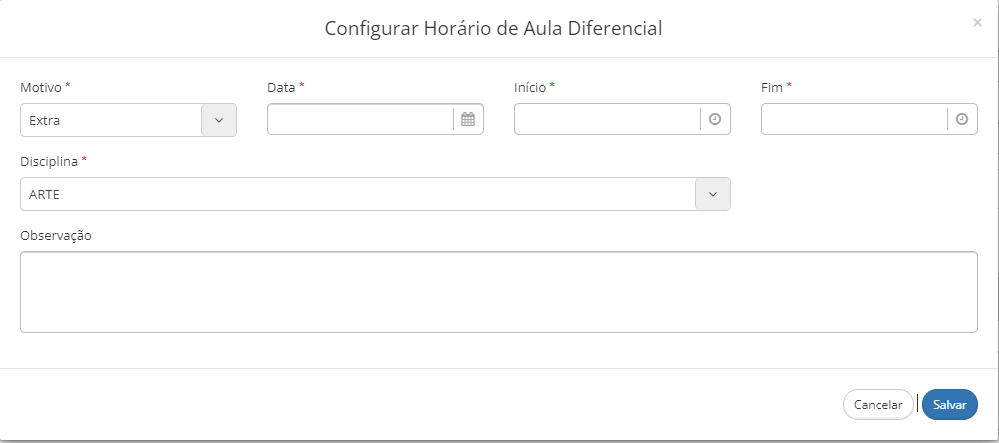Click the Data field label
999x443 pixels.
282,88
